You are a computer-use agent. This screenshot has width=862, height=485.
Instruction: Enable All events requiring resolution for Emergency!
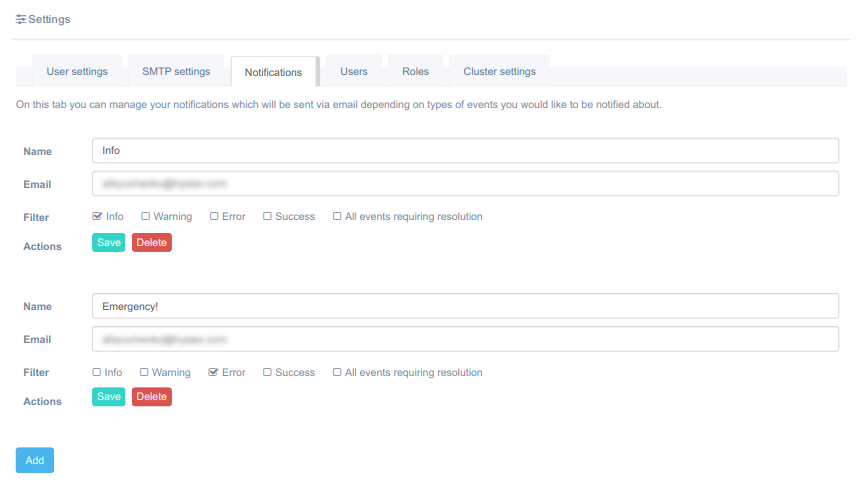(337, 372)
